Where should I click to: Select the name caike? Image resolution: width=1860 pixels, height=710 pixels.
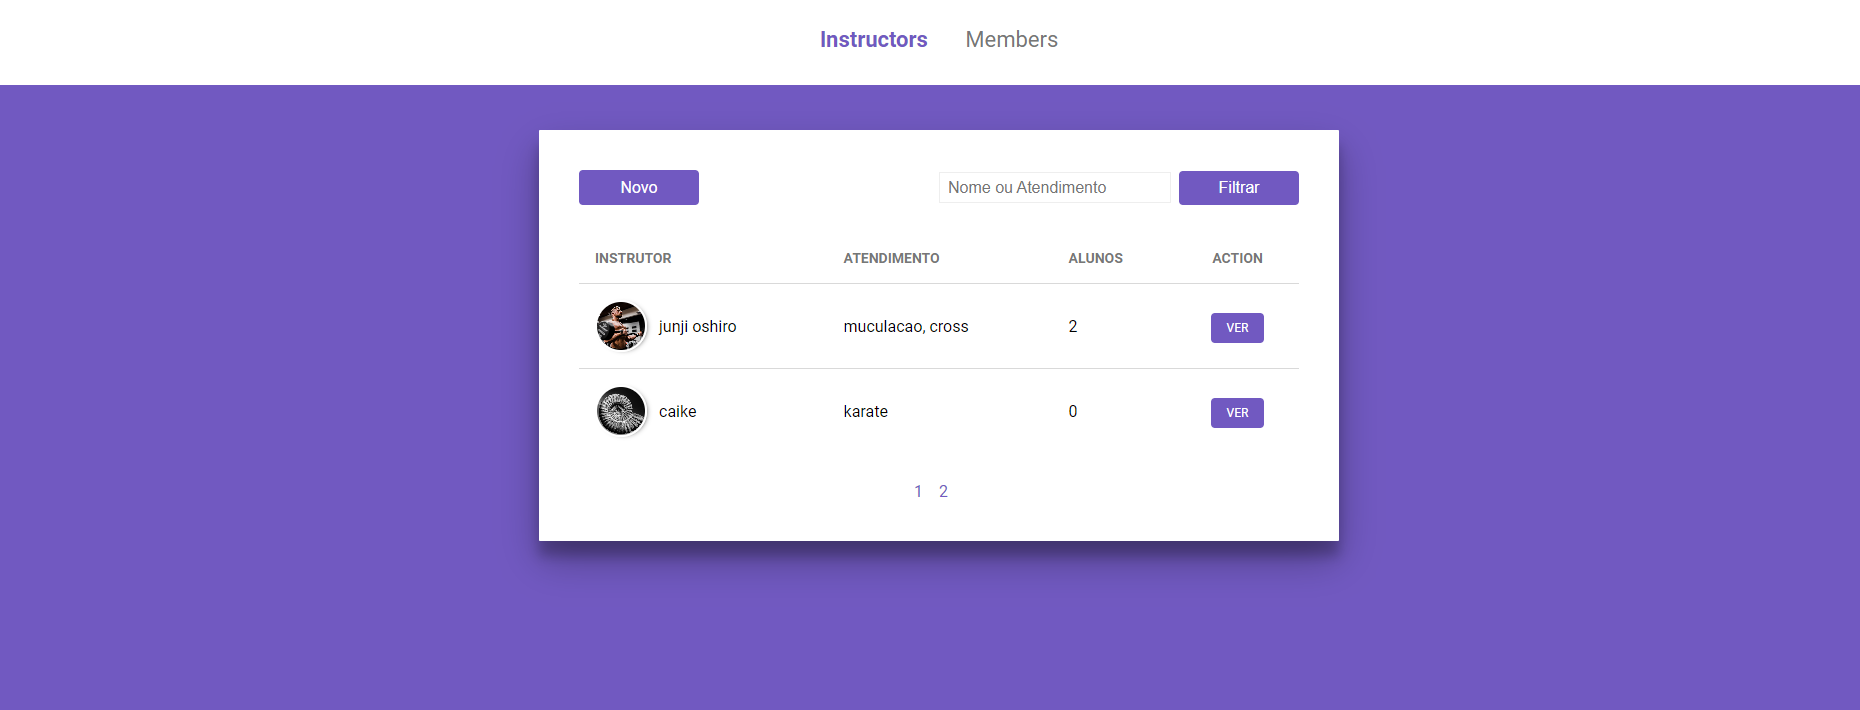click(x=677, y=411)
